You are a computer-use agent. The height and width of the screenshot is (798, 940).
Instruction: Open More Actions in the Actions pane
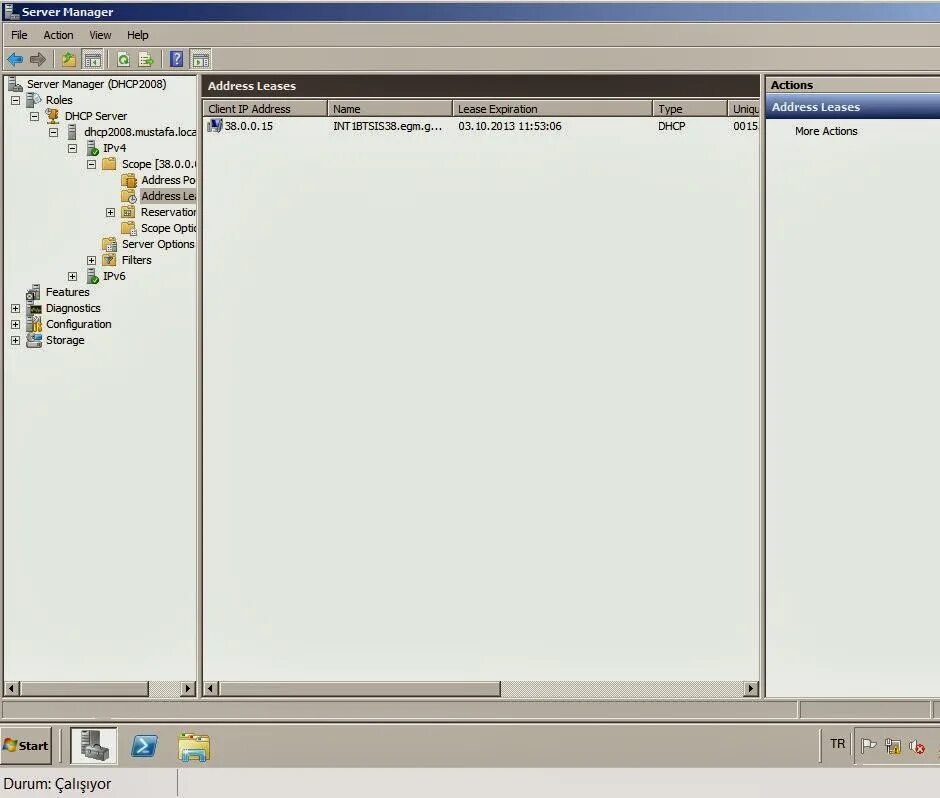[826, 131]
